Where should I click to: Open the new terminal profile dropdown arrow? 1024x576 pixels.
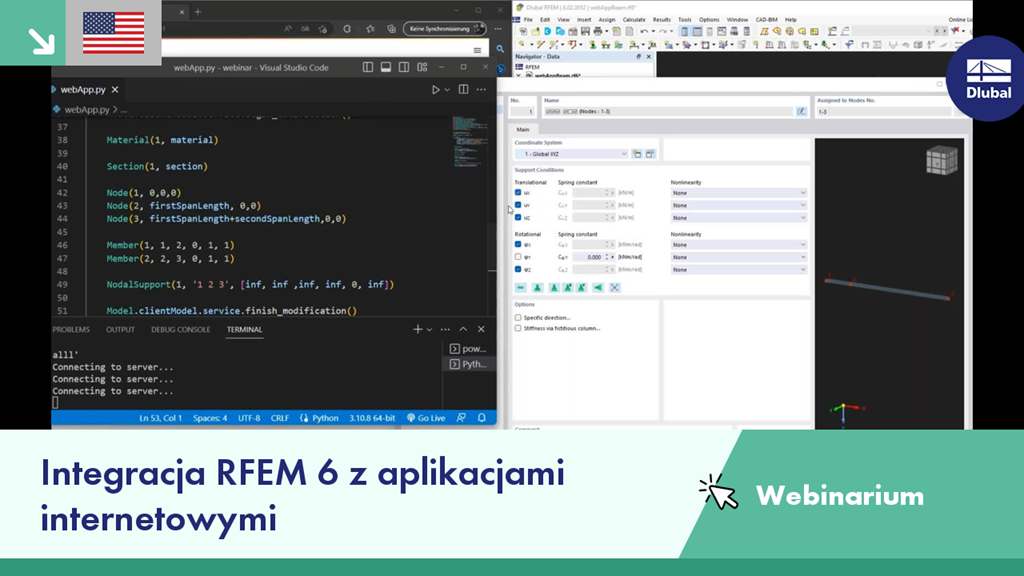point(429,329)
